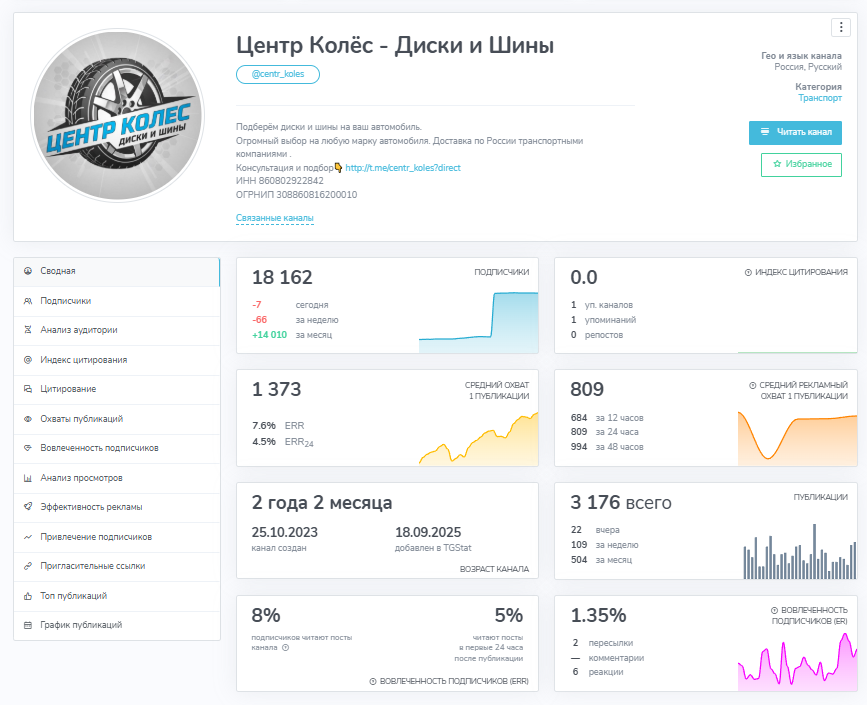Click the average reach orange chart
Viewport: 867px width, 705px height.
click(478, 438)
